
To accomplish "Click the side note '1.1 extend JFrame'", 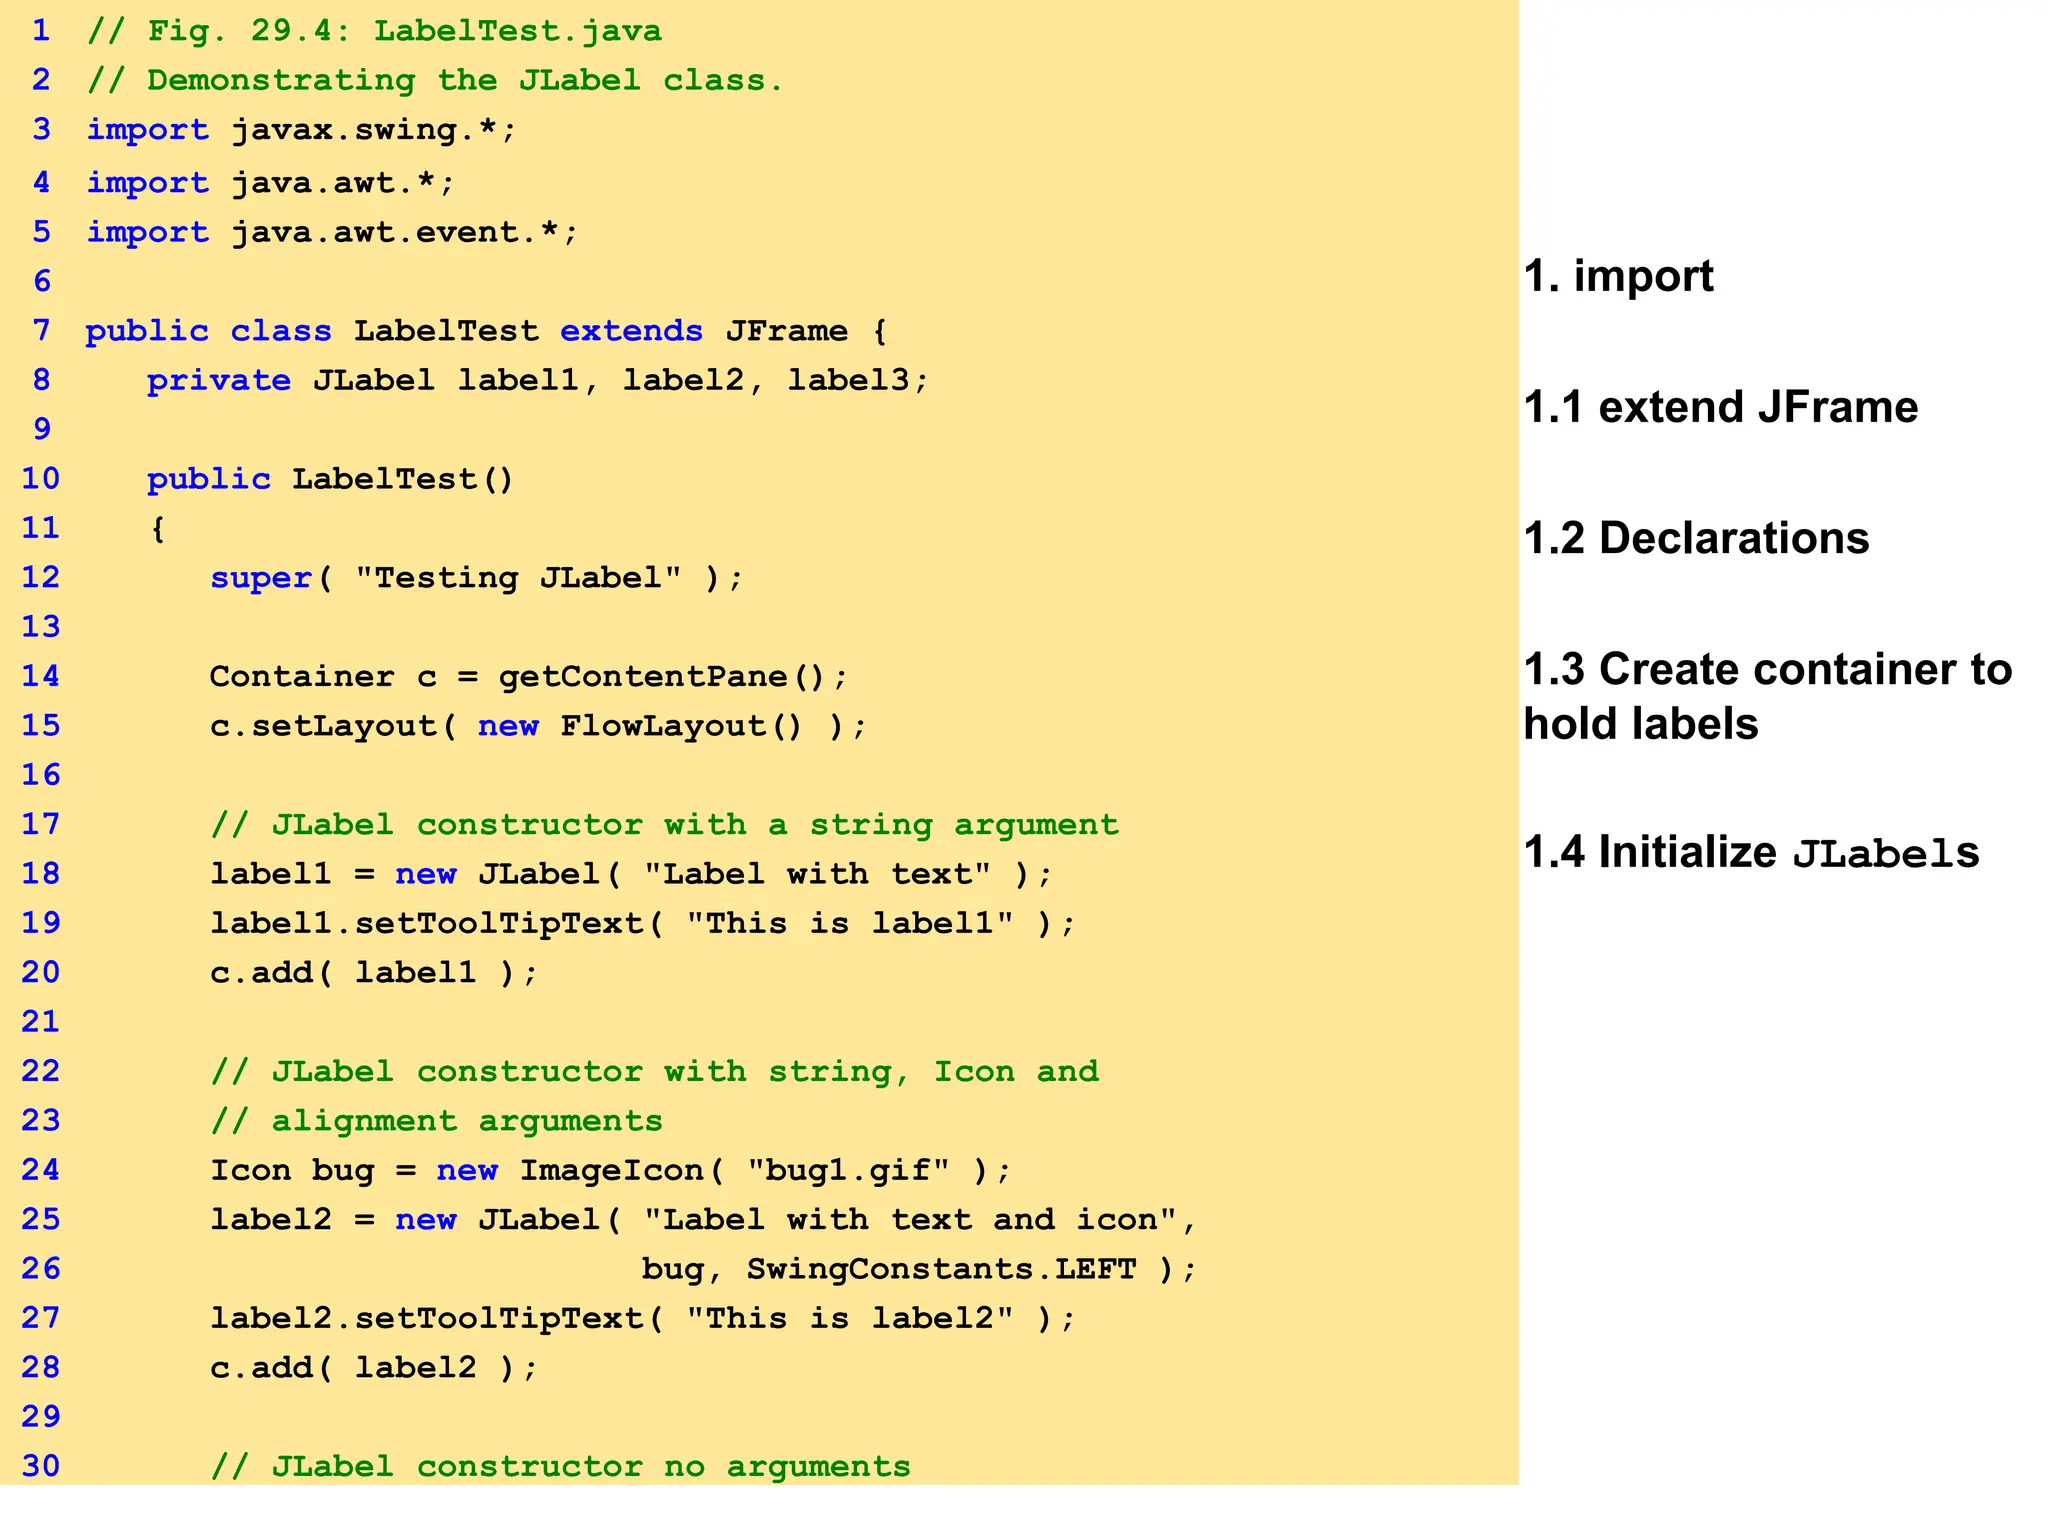I will (x=1720, y=408).
